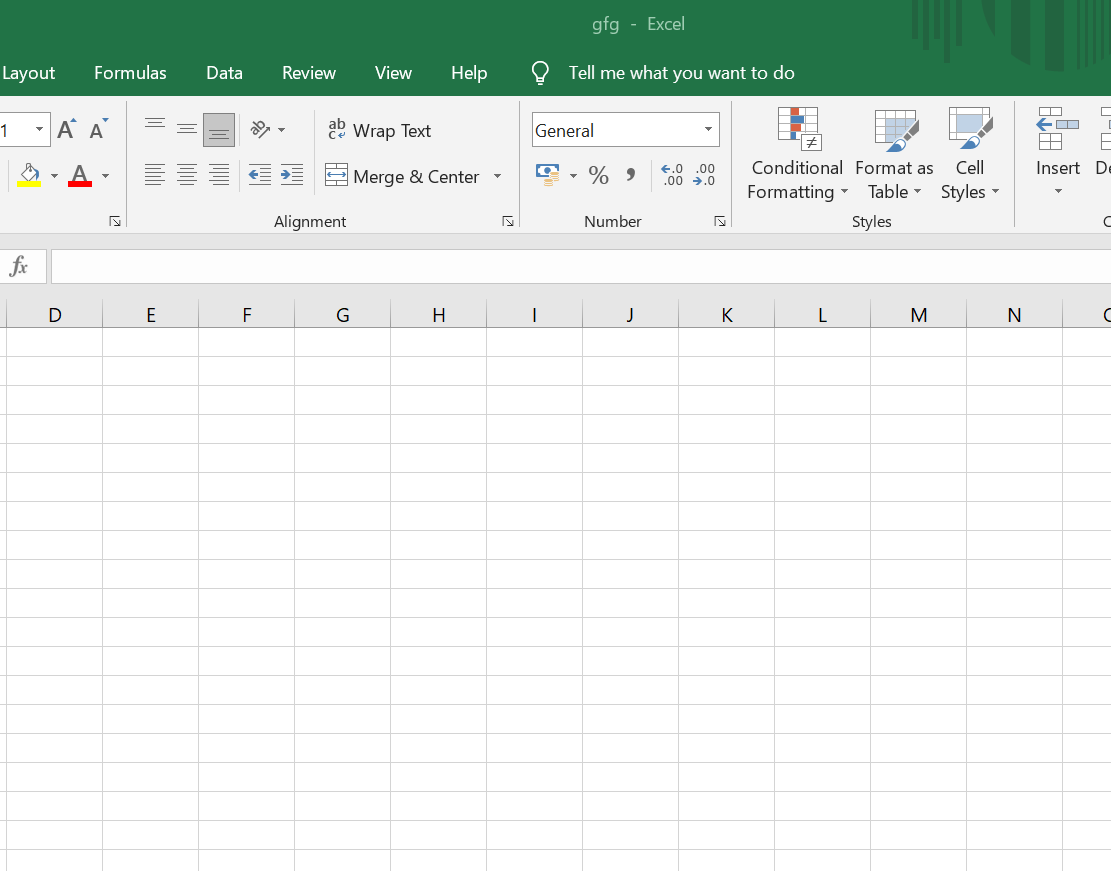1111x871 pixels.
Task: Toggle the Bottom Align button
Action: click(219, 130)
